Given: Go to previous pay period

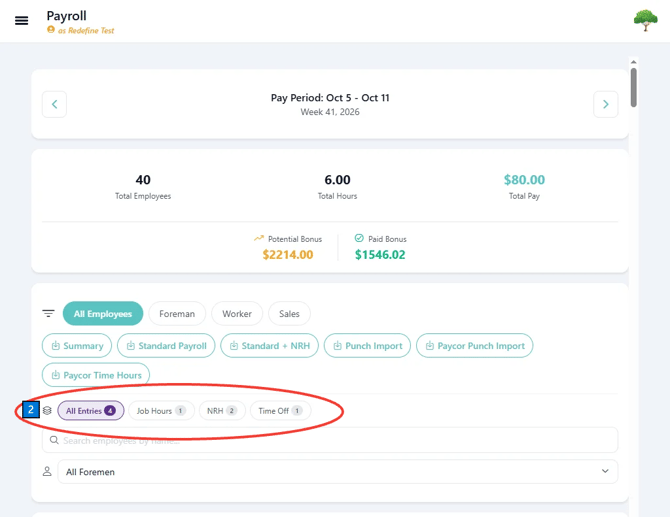Looking at the screenshot, I should tap(54, 104).
